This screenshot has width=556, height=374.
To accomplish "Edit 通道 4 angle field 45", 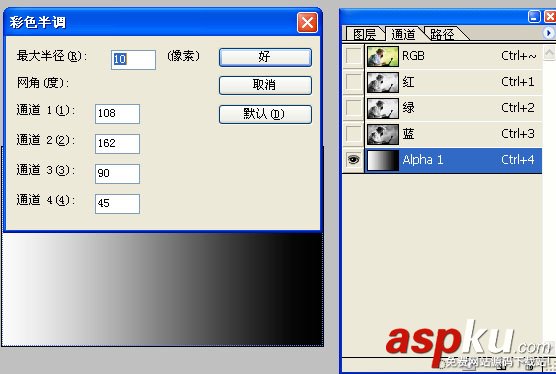I will point(117,203).
